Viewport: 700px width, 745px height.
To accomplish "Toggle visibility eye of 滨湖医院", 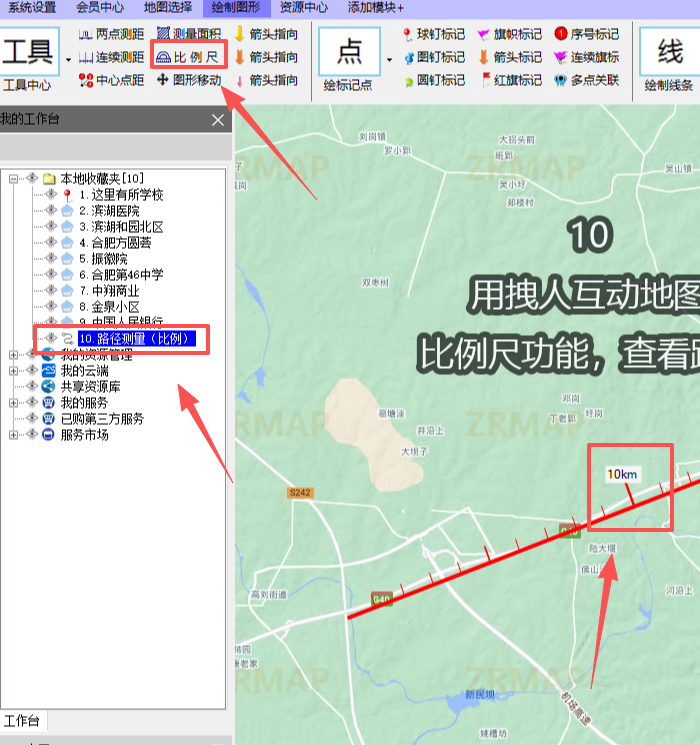I will 51,211.
